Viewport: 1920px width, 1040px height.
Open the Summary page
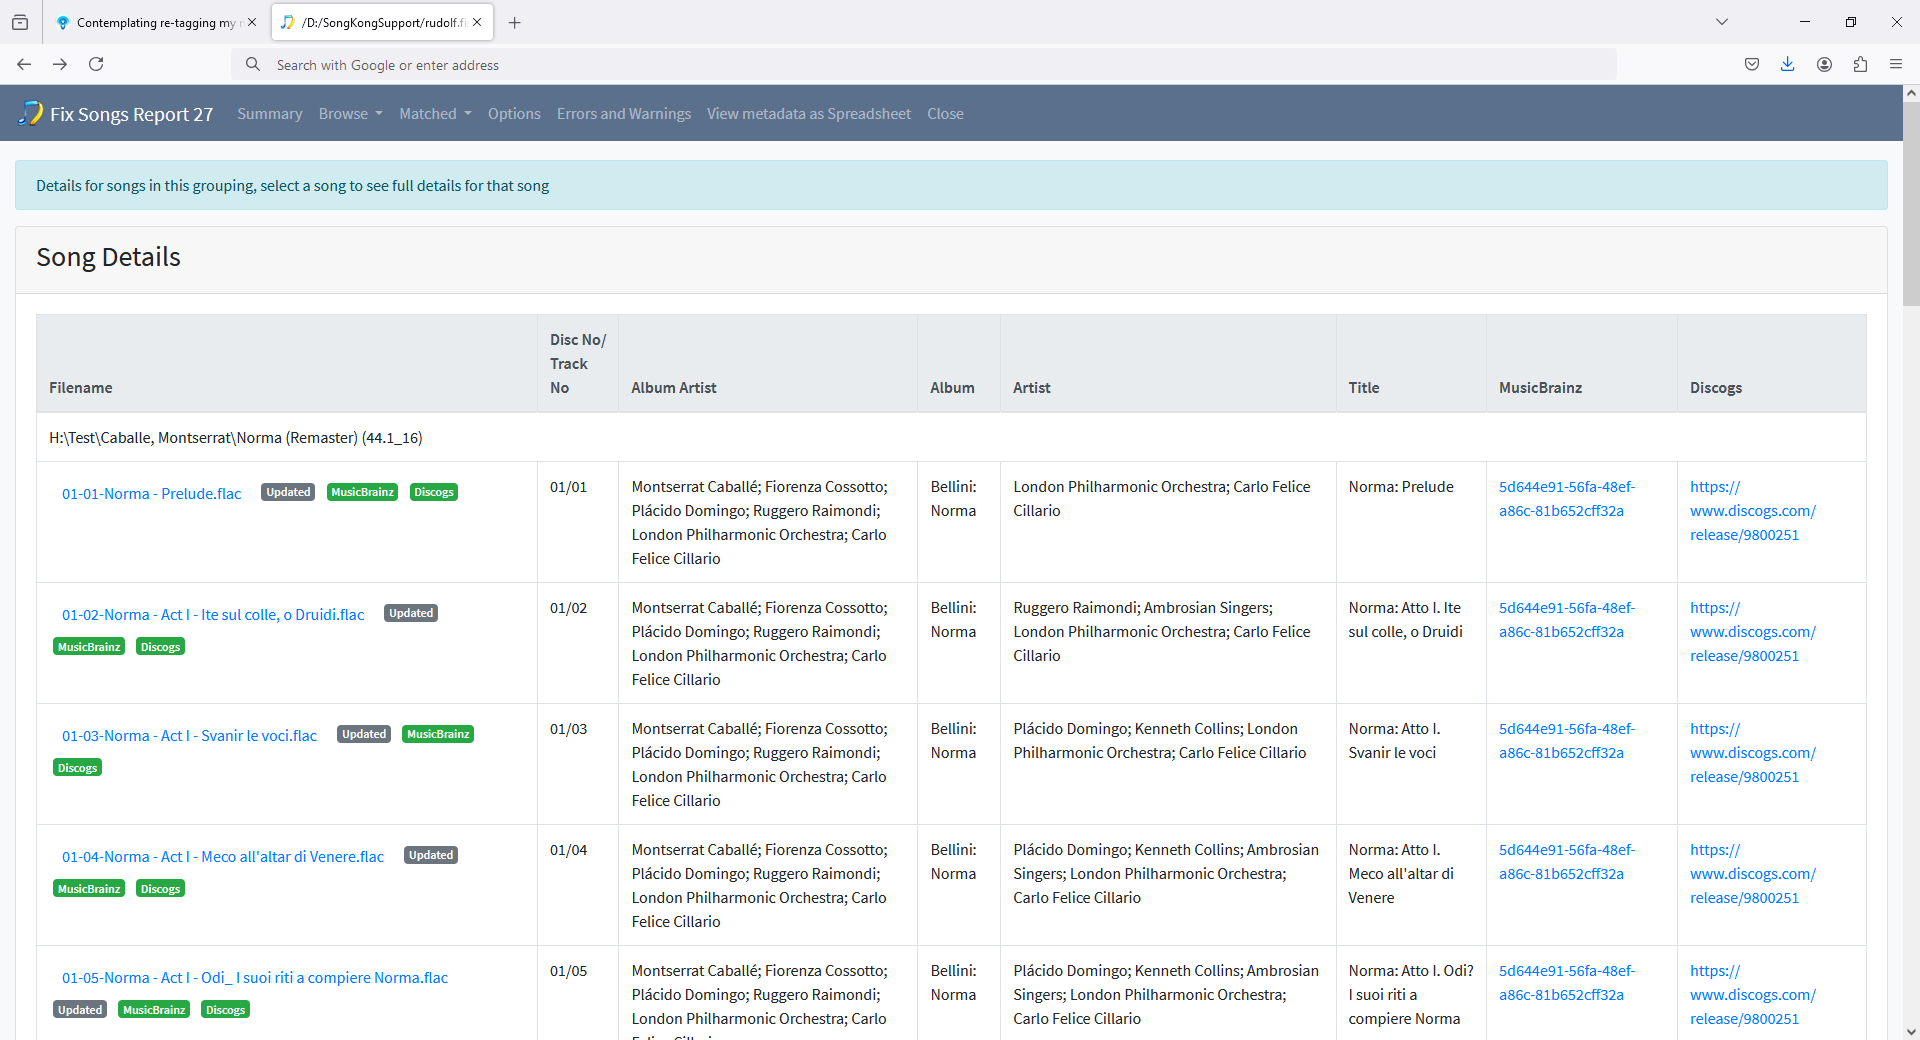point(270,114)
